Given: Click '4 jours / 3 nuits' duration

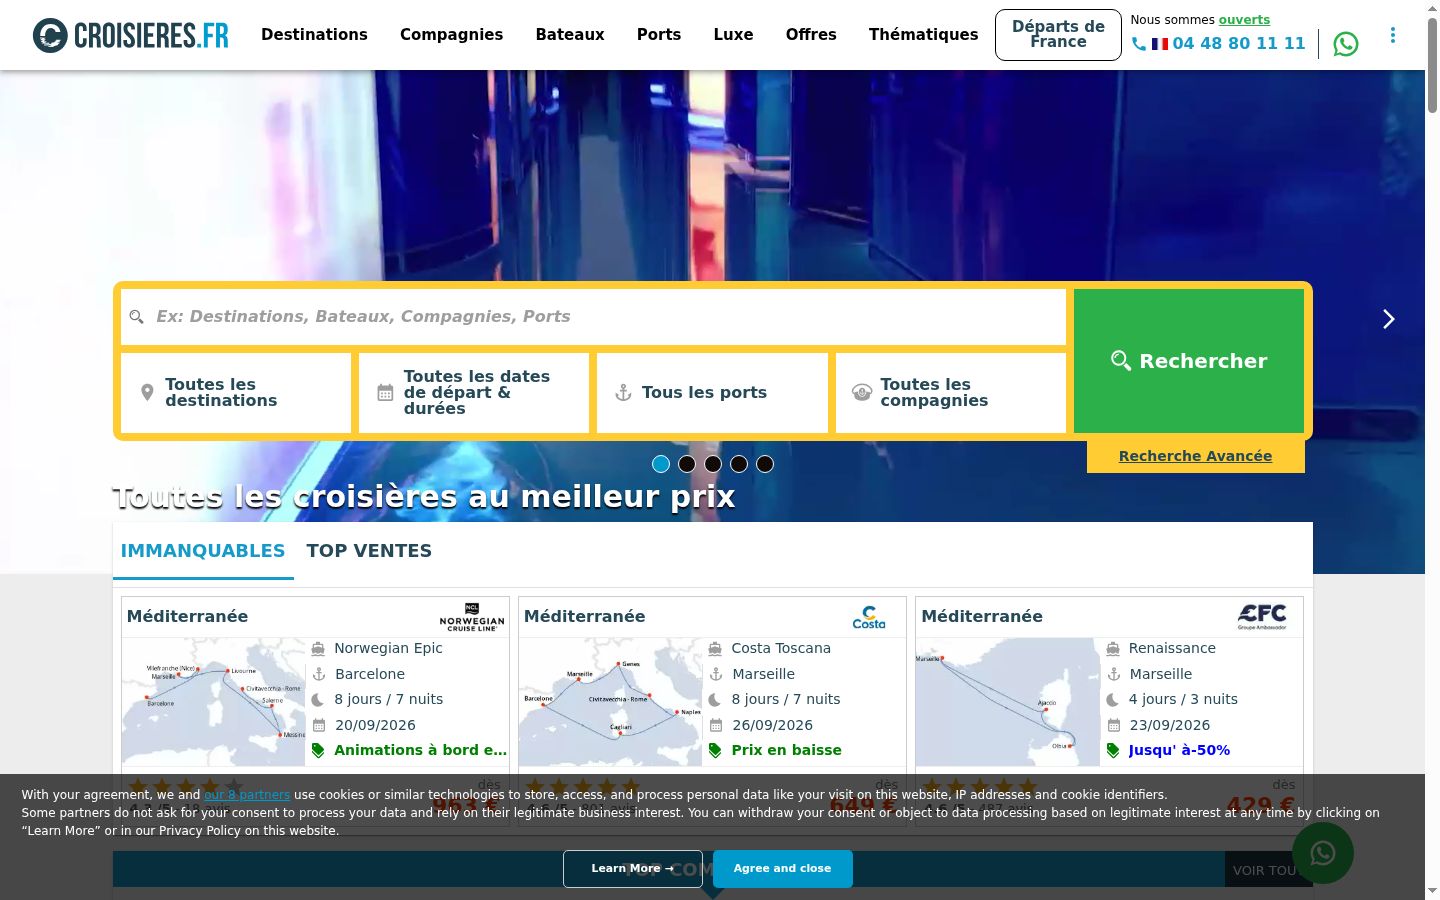Looking at the screenshot, I should 1183,699.
